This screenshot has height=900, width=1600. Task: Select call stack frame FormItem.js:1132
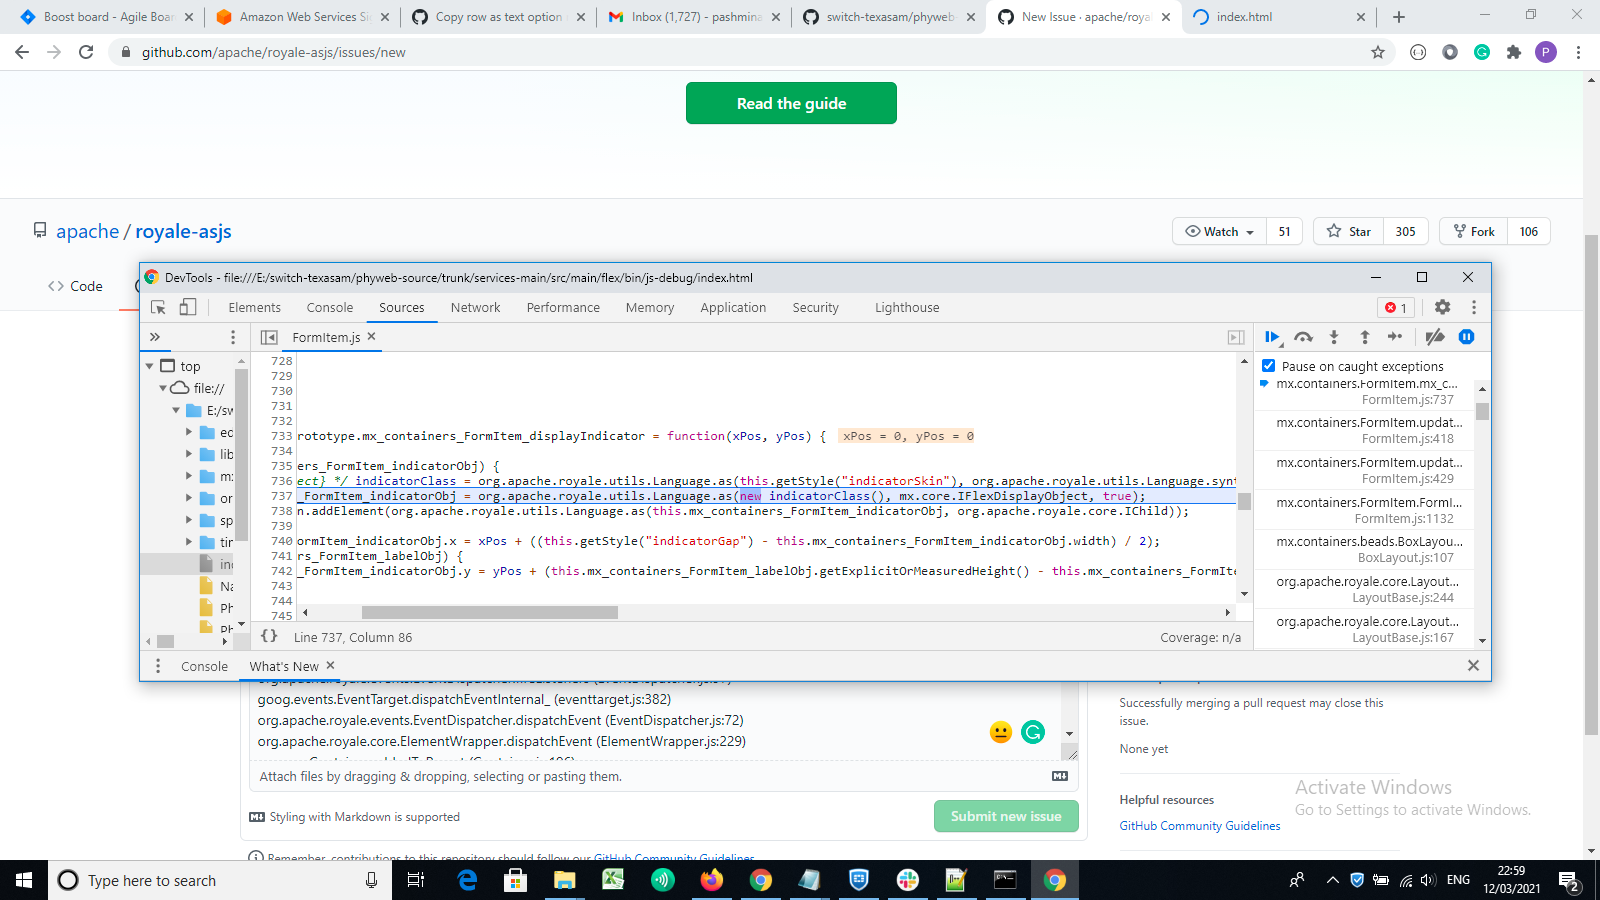(1364, 511)
